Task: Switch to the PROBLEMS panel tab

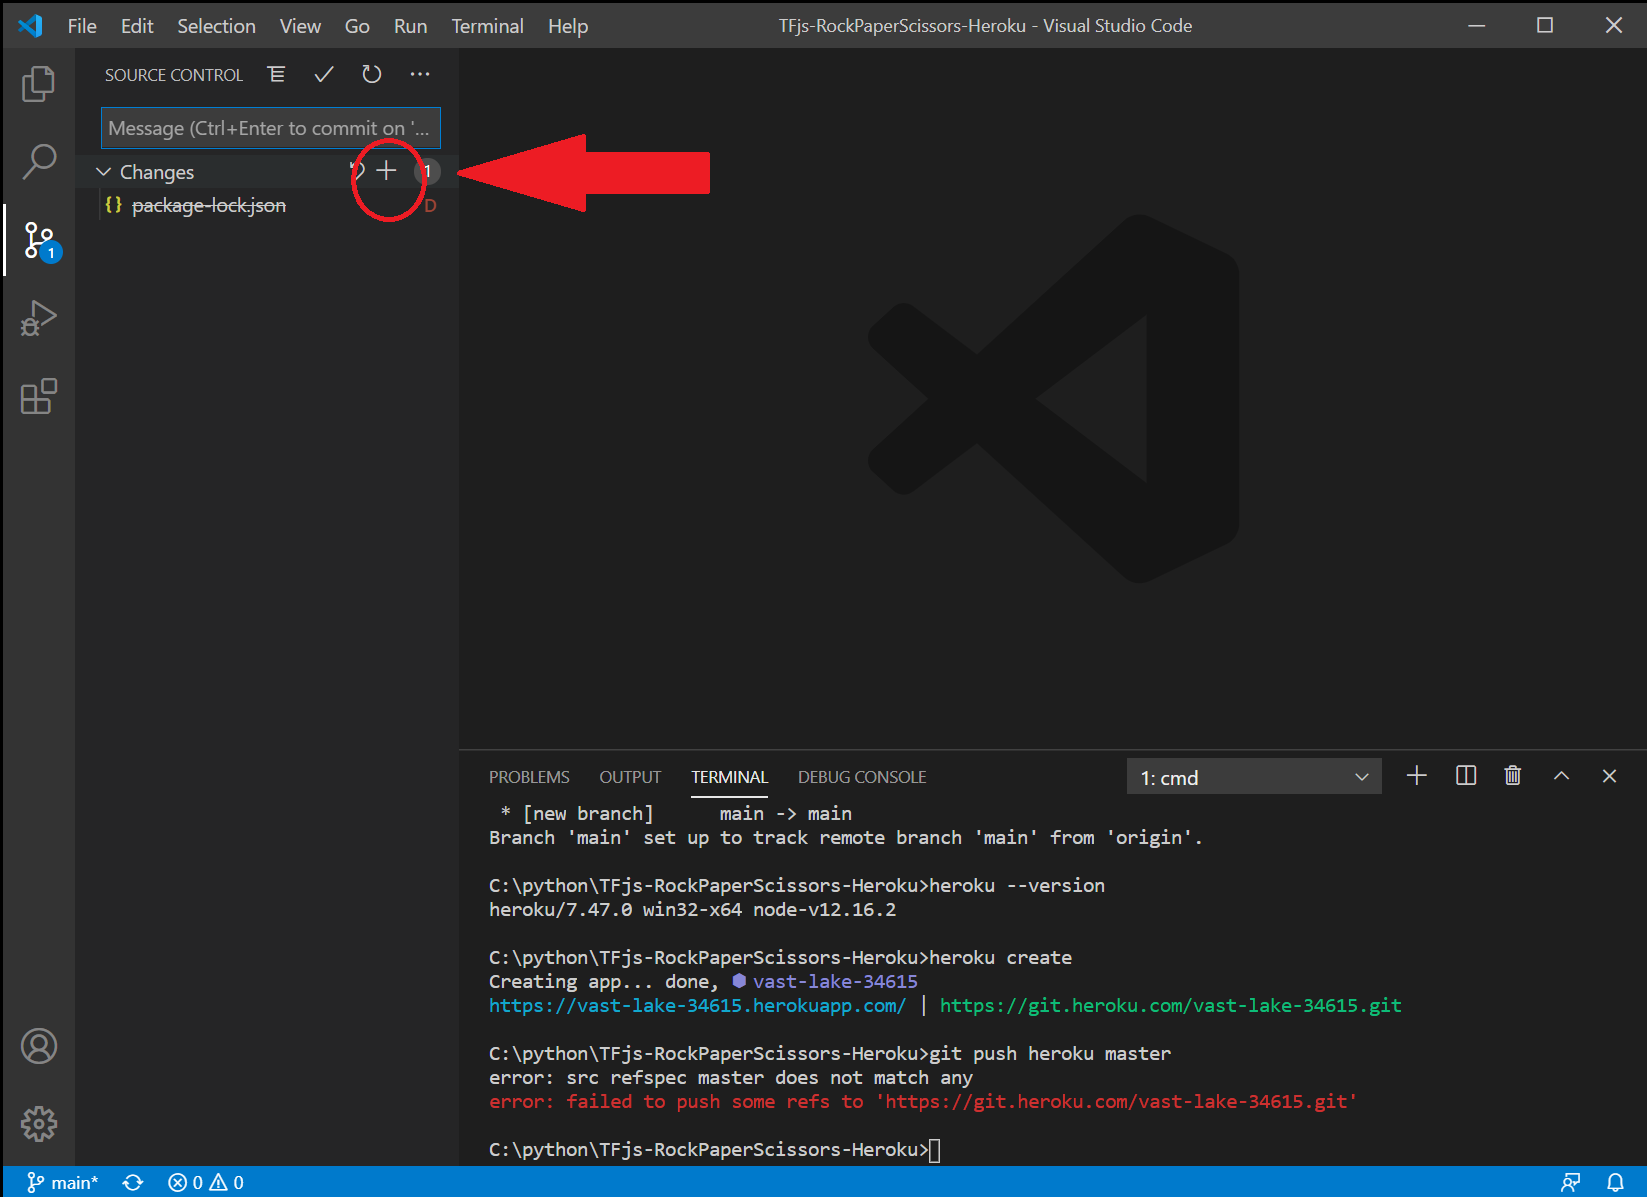Action: click(x=529, y=777)
